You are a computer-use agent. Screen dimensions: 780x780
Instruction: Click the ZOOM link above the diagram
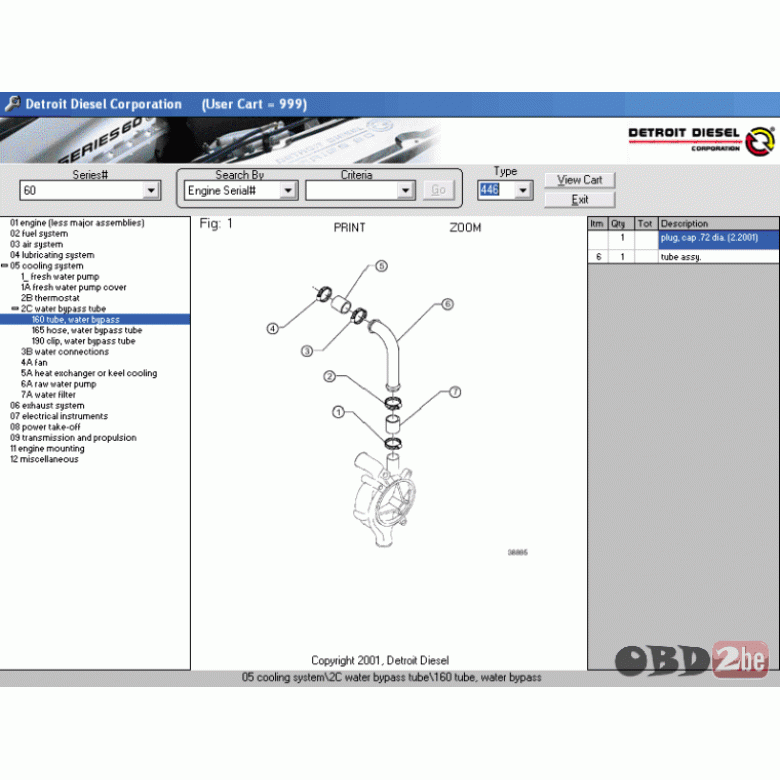point(465,227)
